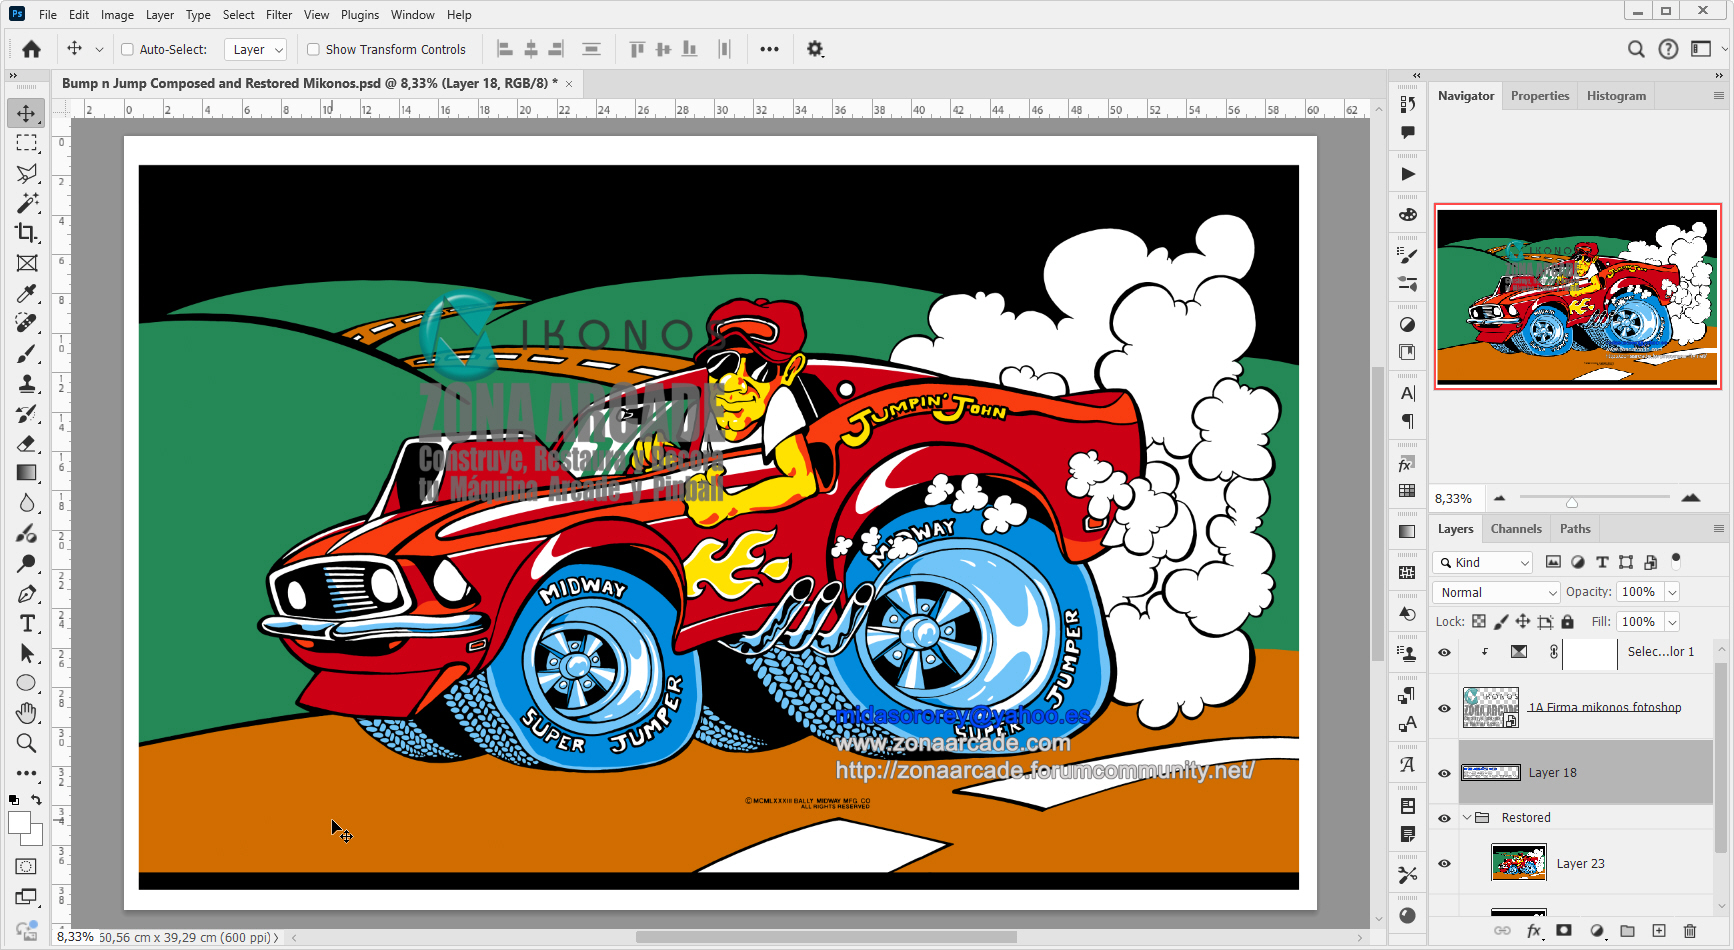Screen dimensions: 1734x950
Task: Select the Eraser tool
Action: pyautogui.click(x=27, y=443)
